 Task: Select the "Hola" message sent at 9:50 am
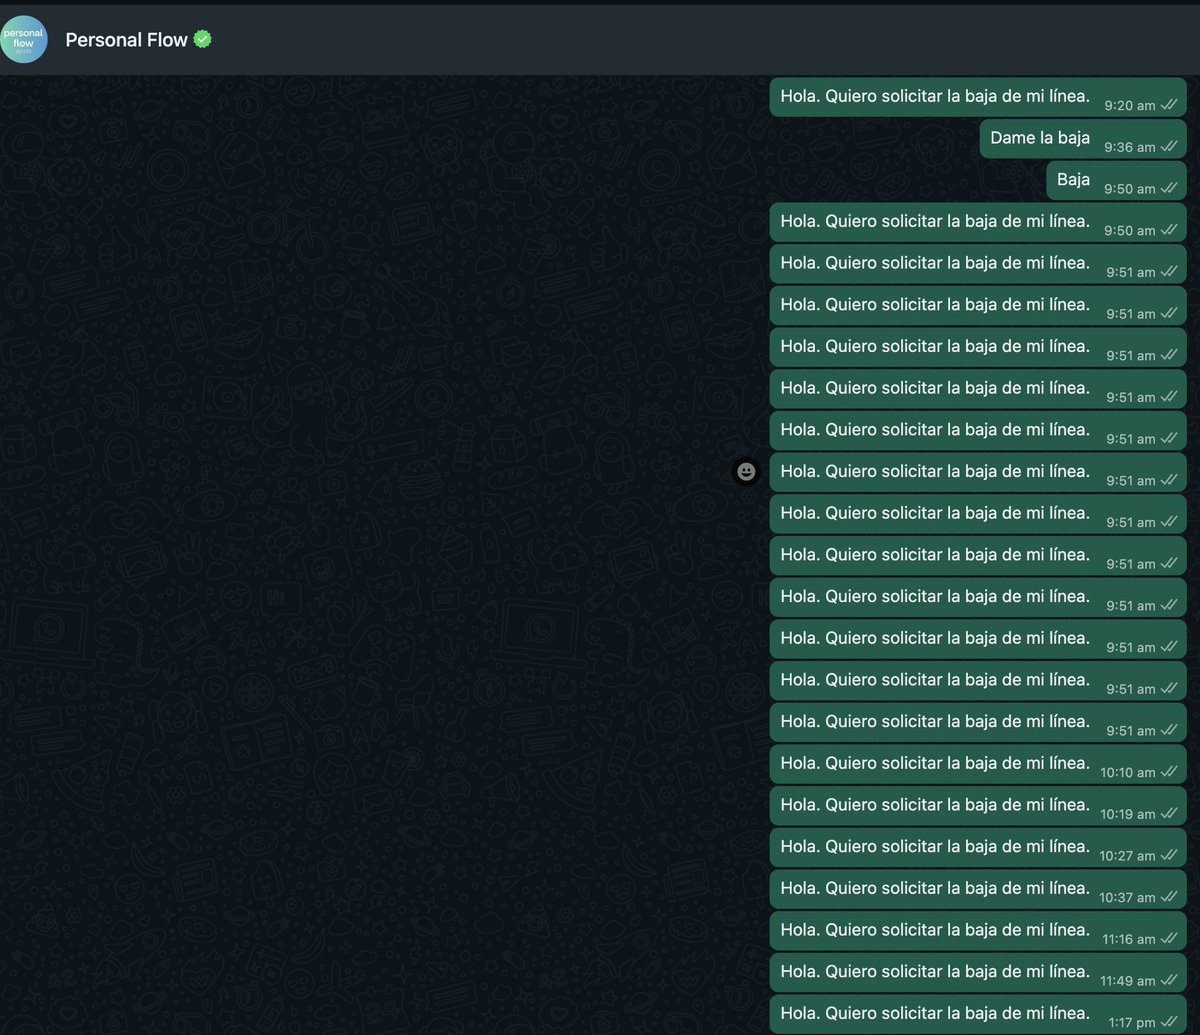point(978,222)
